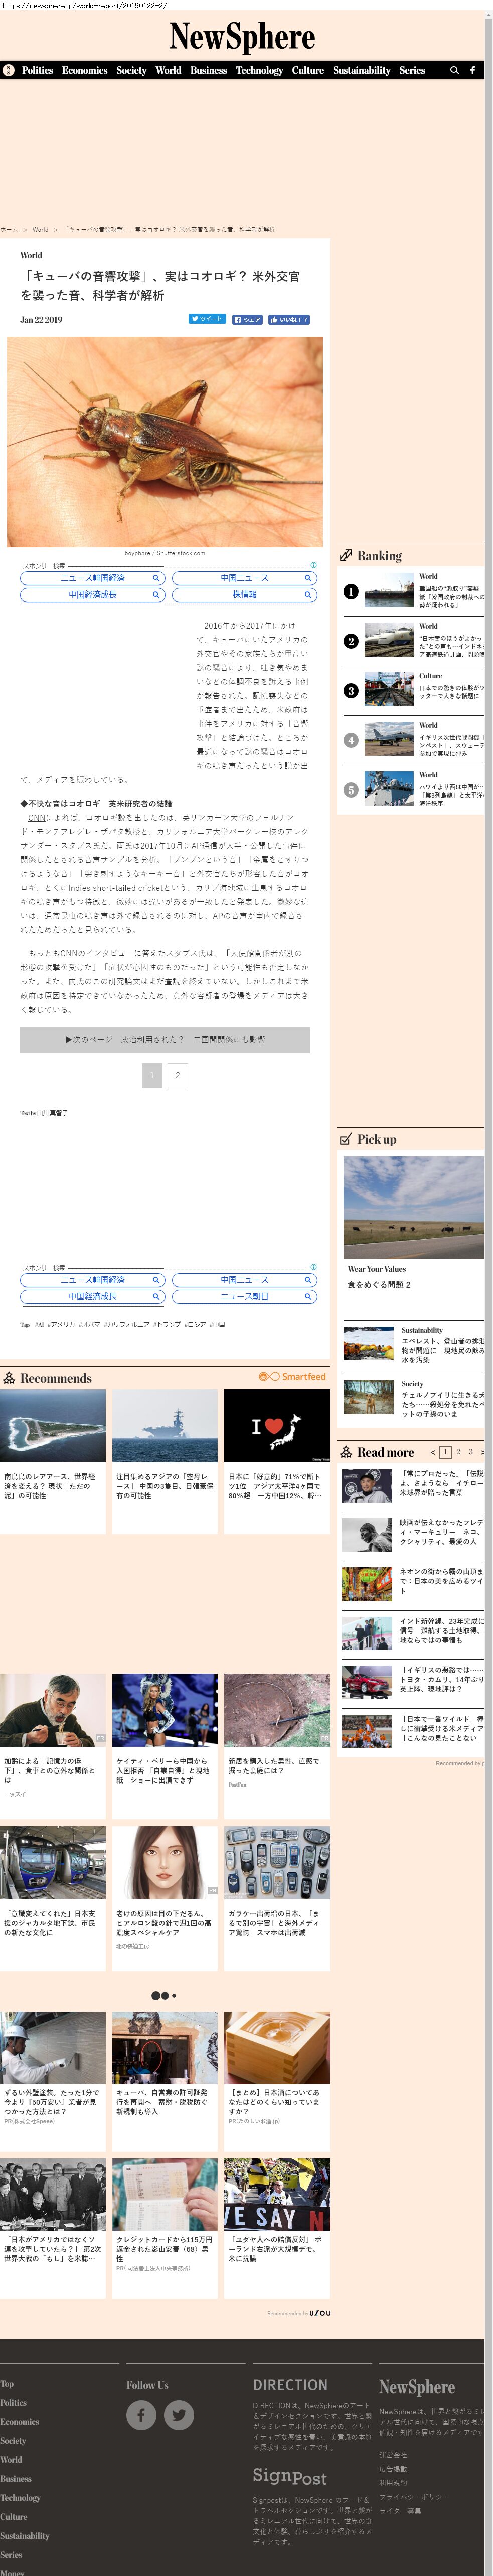Click the #トランプ tag
This screenshot has height=2576, width=493.
point(166,1324)
